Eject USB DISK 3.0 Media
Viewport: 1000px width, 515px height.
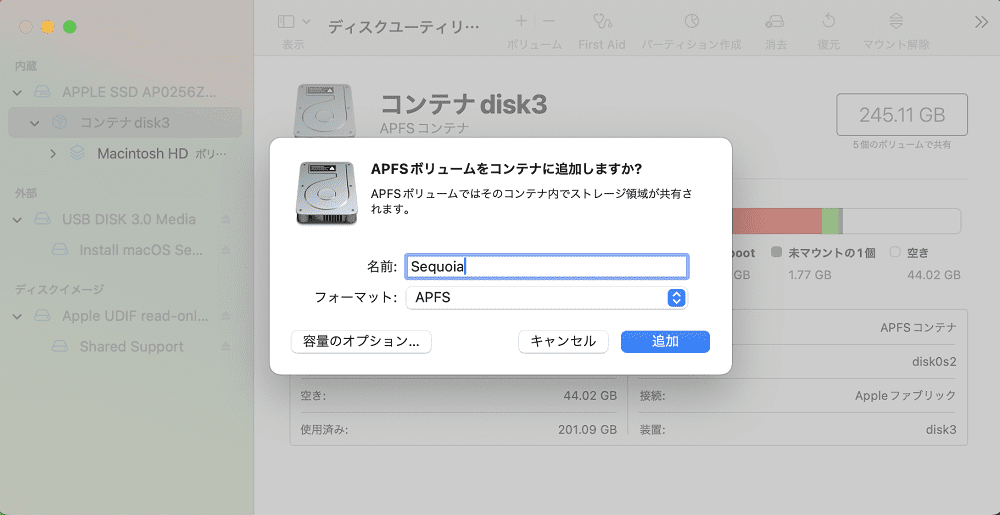coord(226,220)
